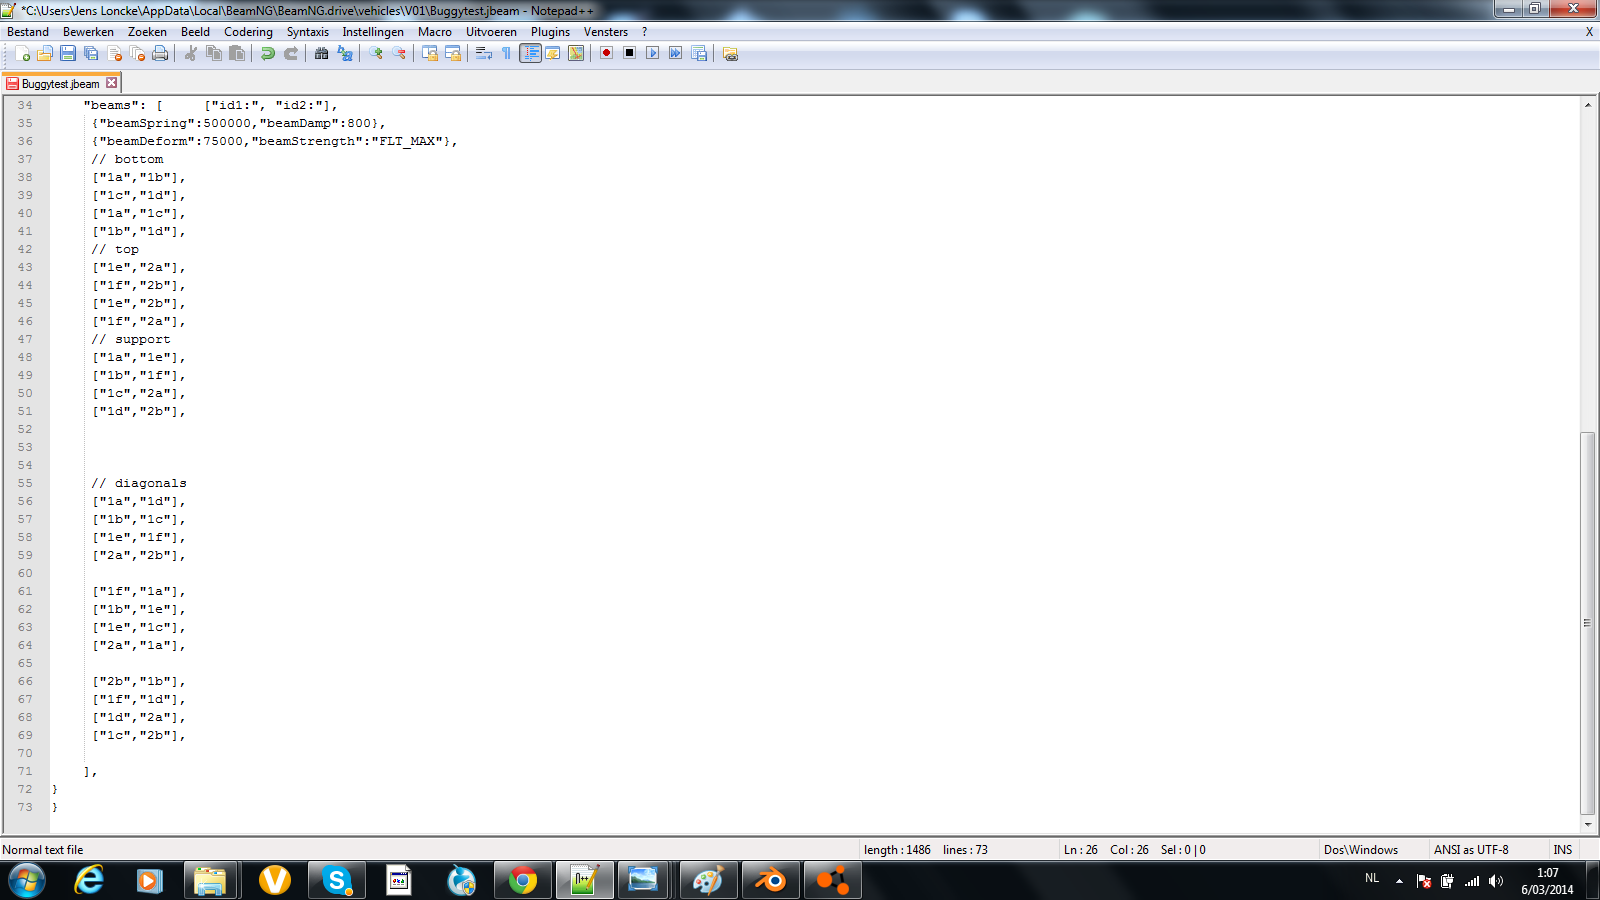
Task: Open the Windows Start button
Action: point(27,881)
